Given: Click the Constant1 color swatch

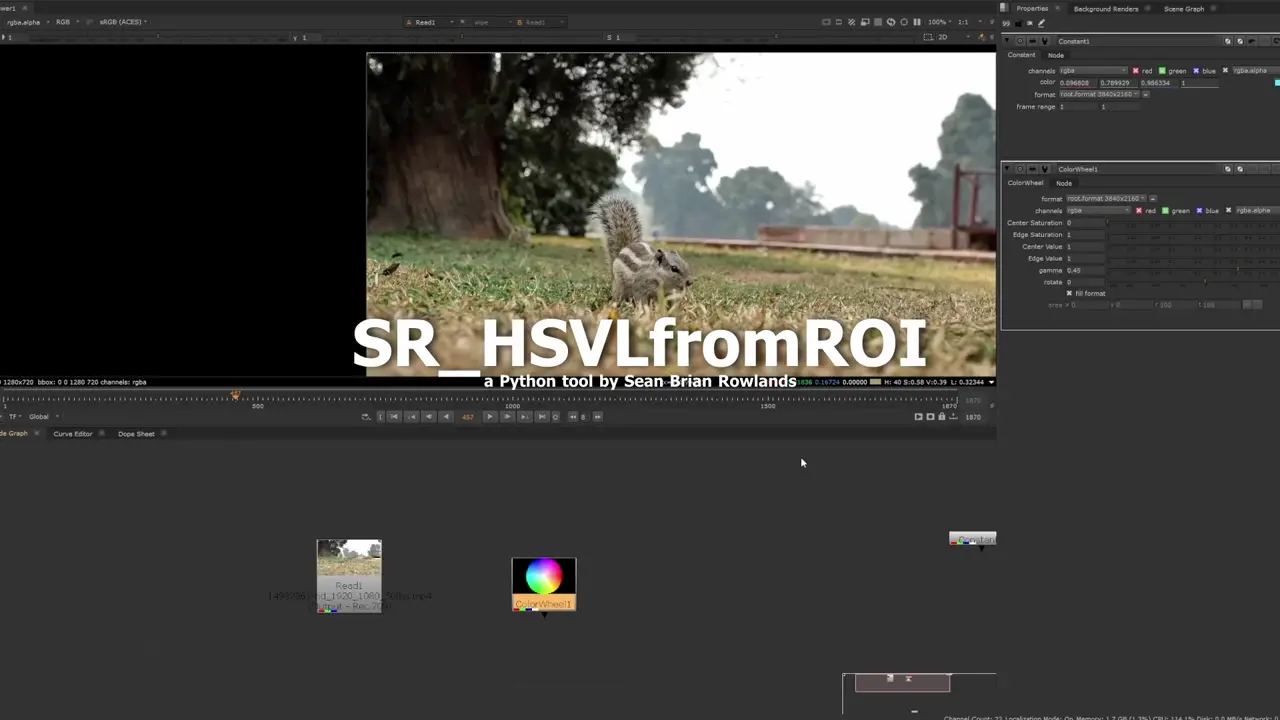Looking at the screenshot, I should click(1277, 83).
